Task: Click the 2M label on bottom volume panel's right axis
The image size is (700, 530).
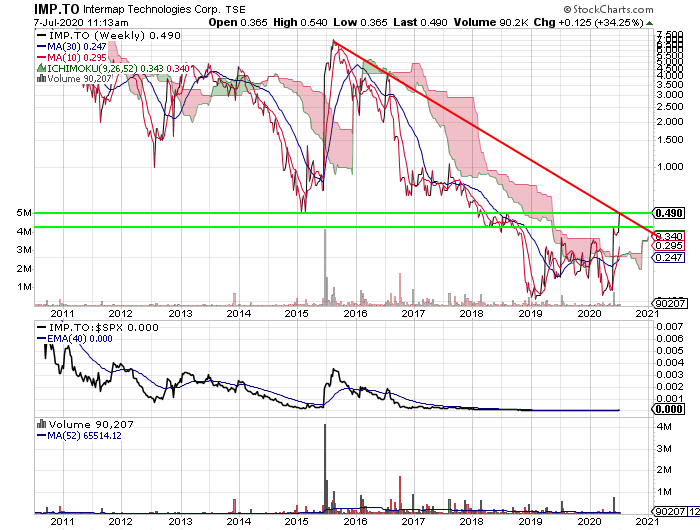Action: 664,469
